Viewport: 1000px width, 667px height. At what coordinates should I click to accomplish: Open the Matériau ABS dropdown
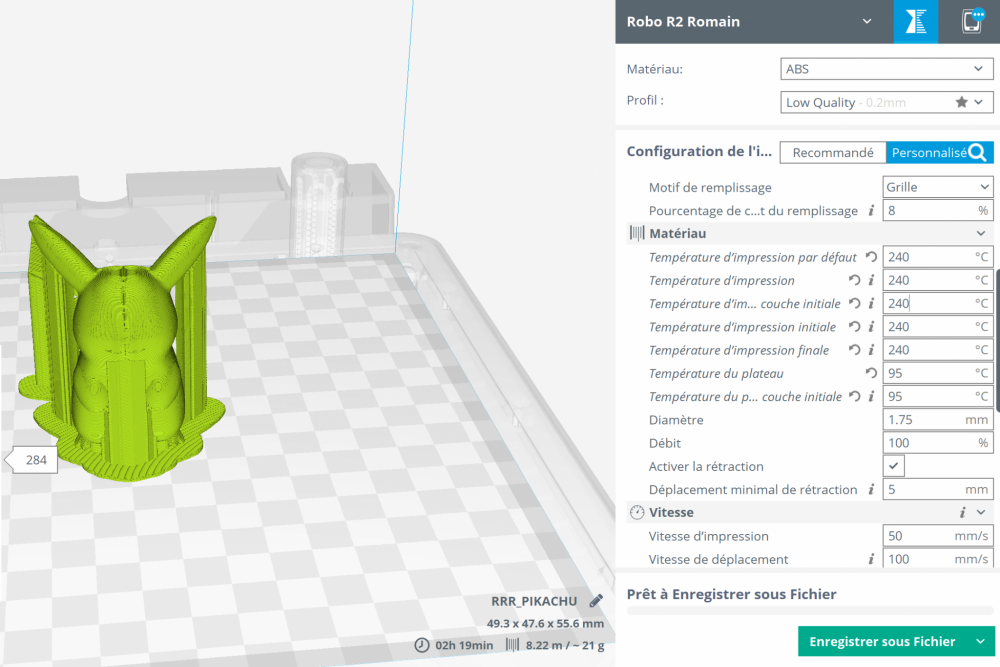[x=886, y=69]
